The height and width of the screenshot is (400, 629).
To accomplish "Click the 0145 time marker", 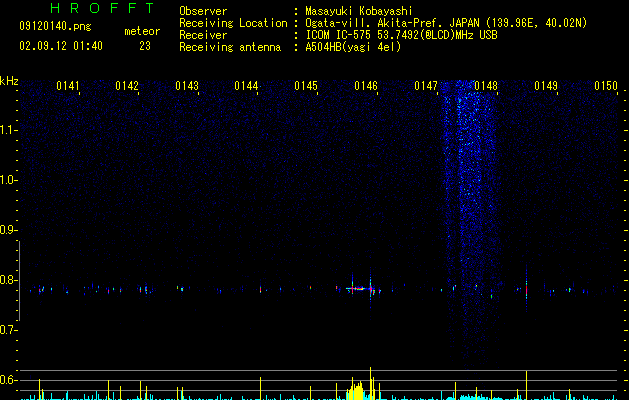I will tap(306, 86).
